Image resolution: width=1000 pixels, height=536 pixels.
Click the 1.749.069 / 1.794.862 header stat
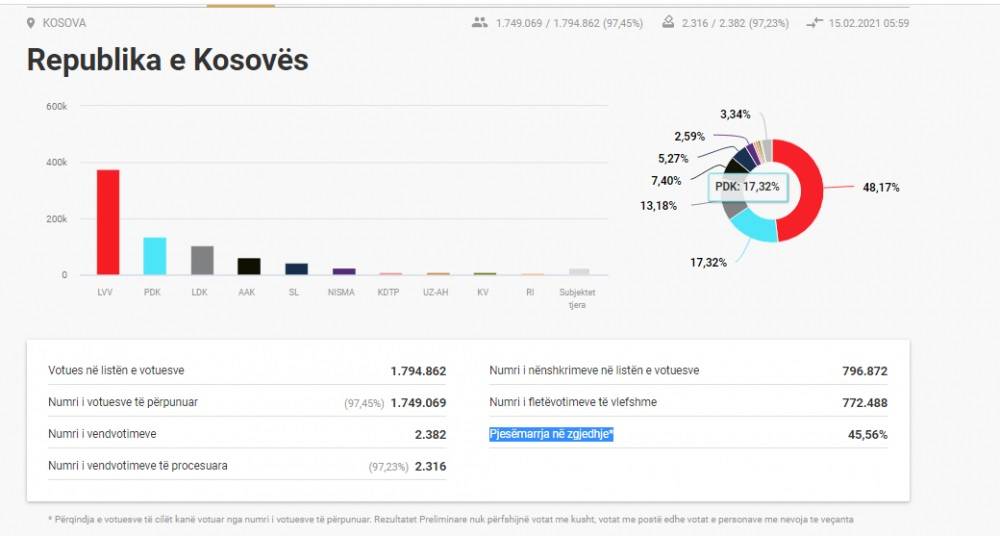click(x=570, y=23)
